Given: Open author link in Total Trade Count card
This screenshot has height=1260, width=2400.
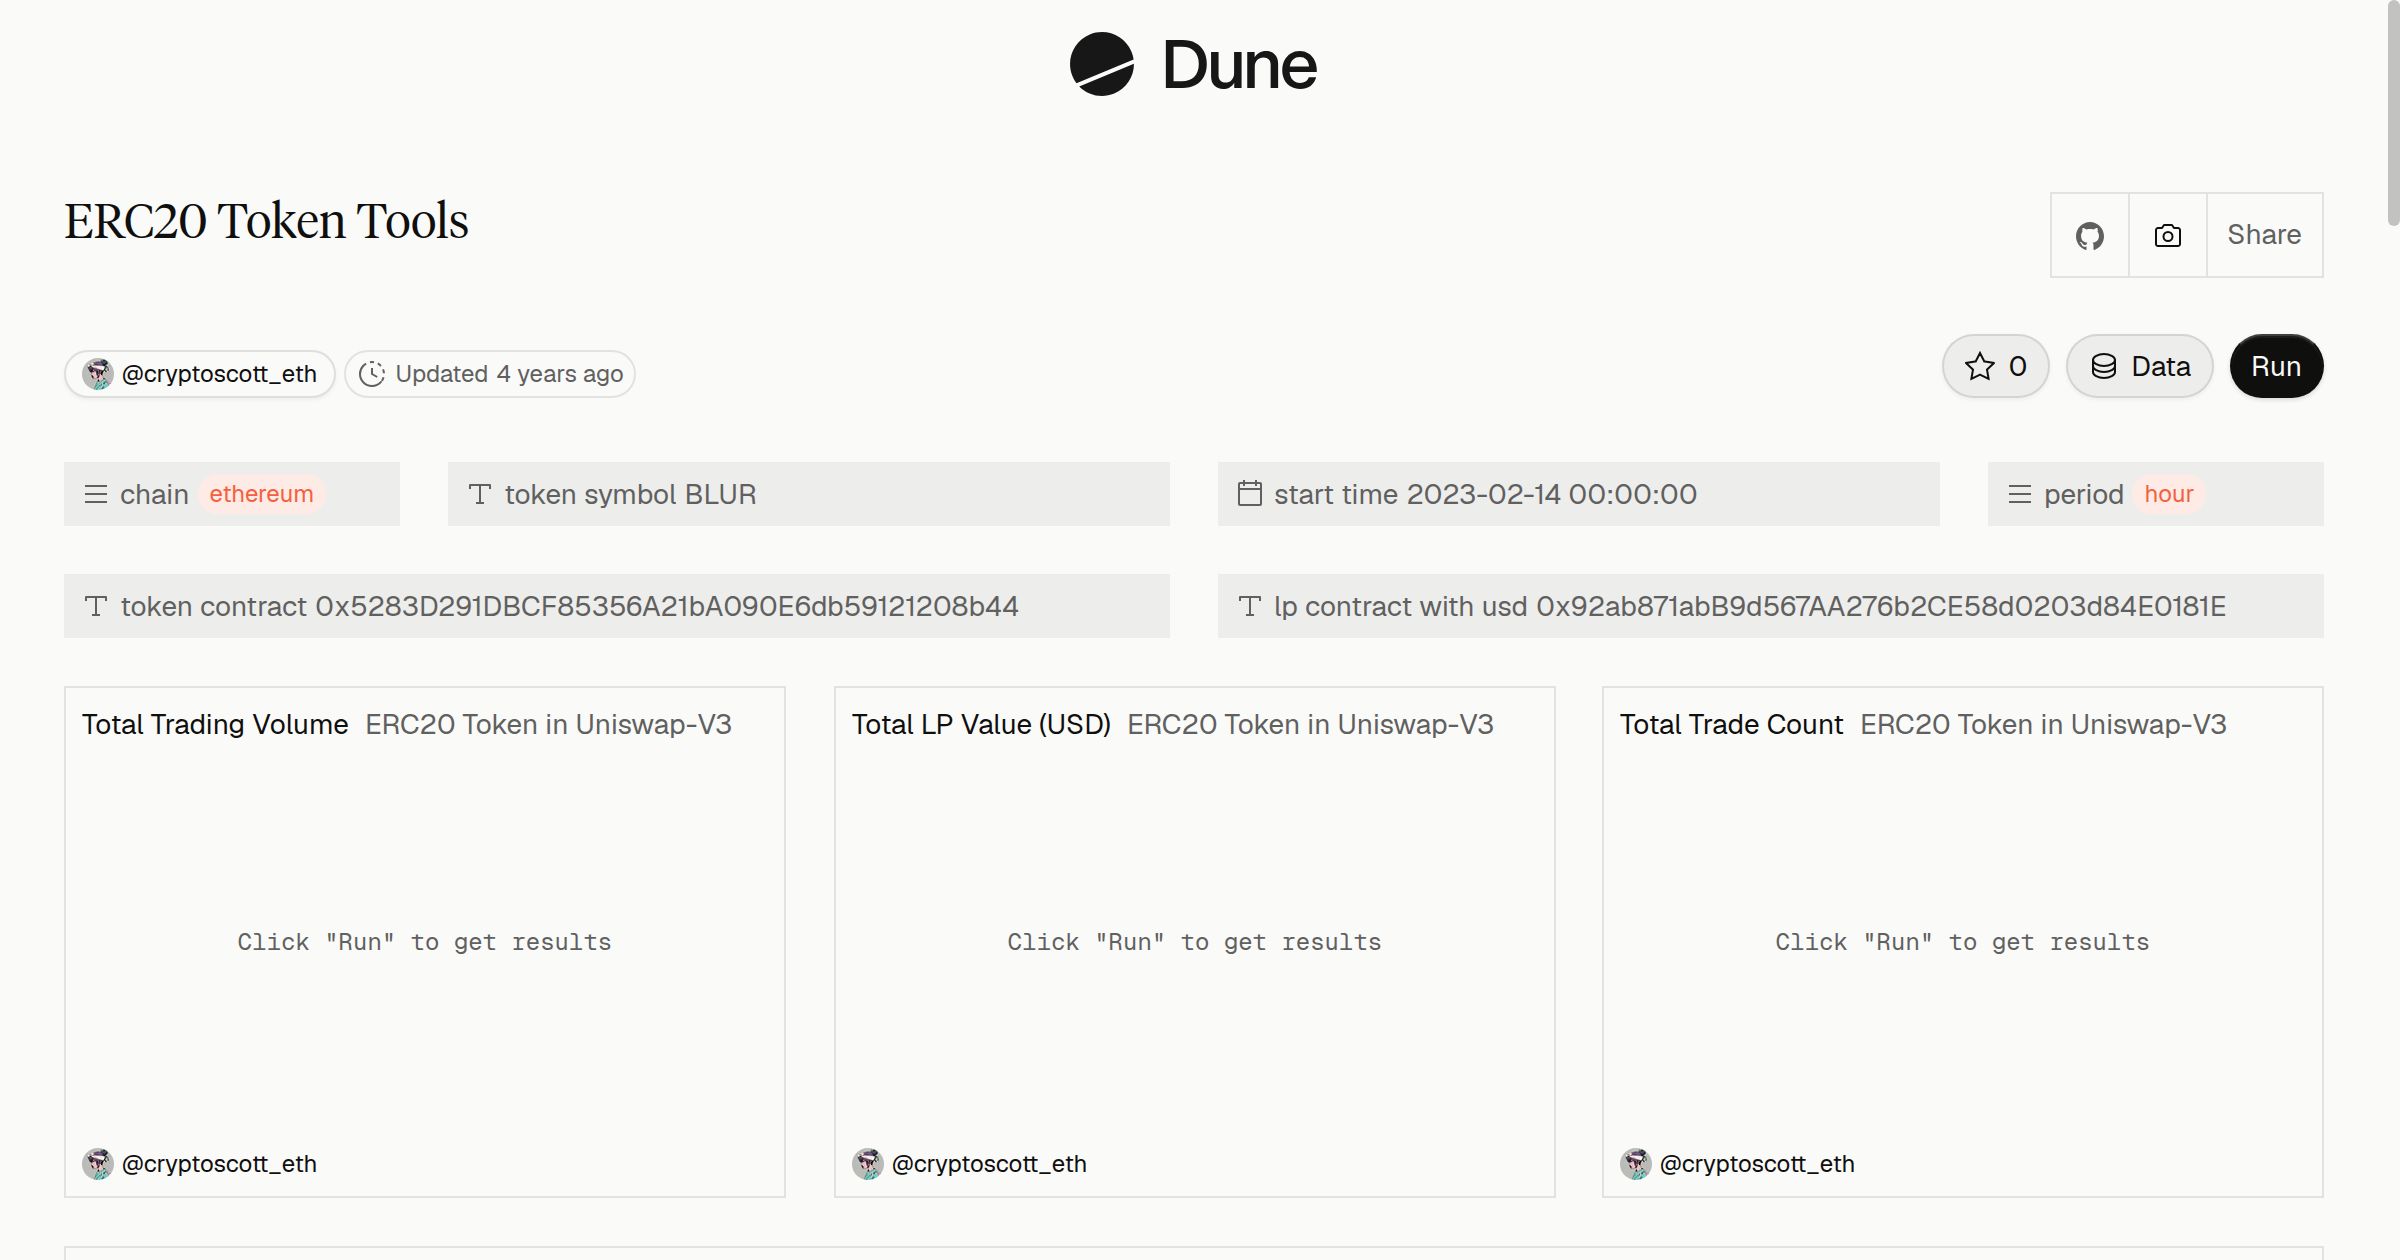Looking at the screenshot, I should point(1757,1164).
